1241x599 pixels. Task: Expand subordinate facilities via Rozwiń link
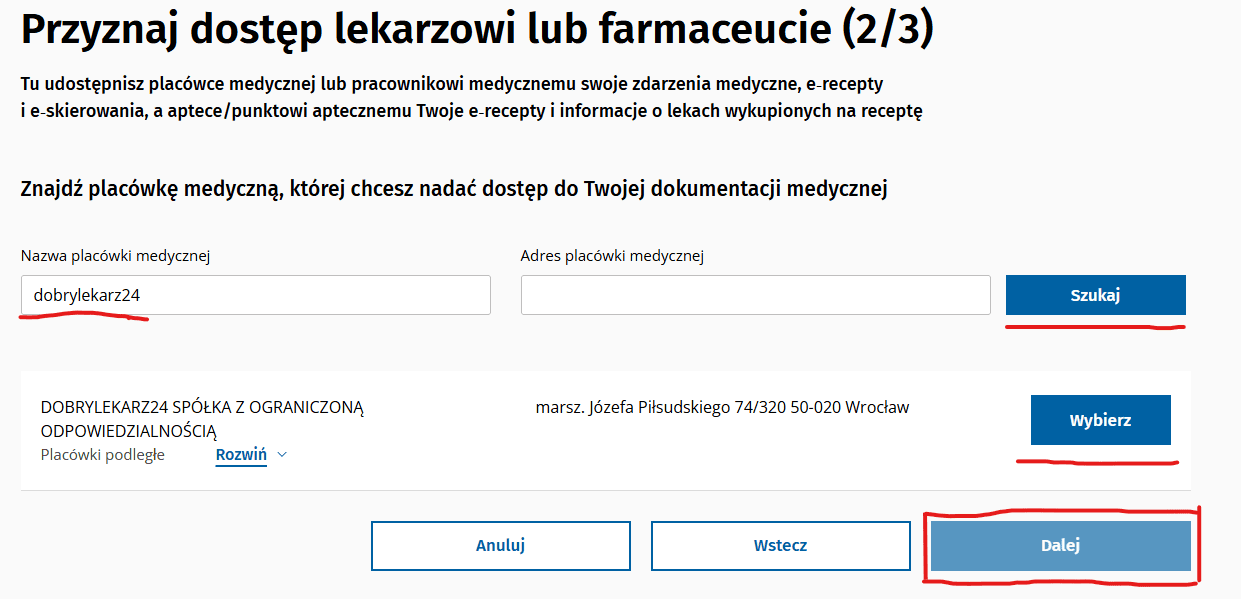(241, 455)
